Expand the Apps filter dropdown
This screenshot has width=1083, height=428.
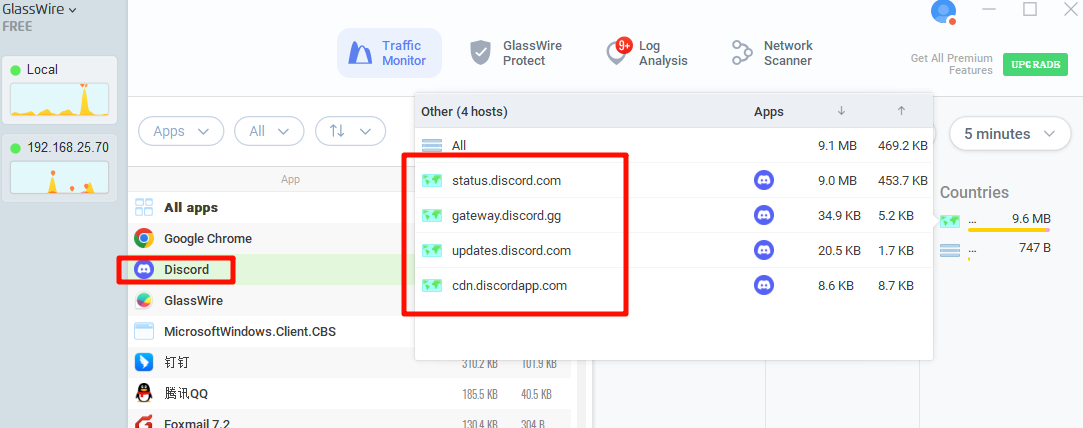(181, 131)
